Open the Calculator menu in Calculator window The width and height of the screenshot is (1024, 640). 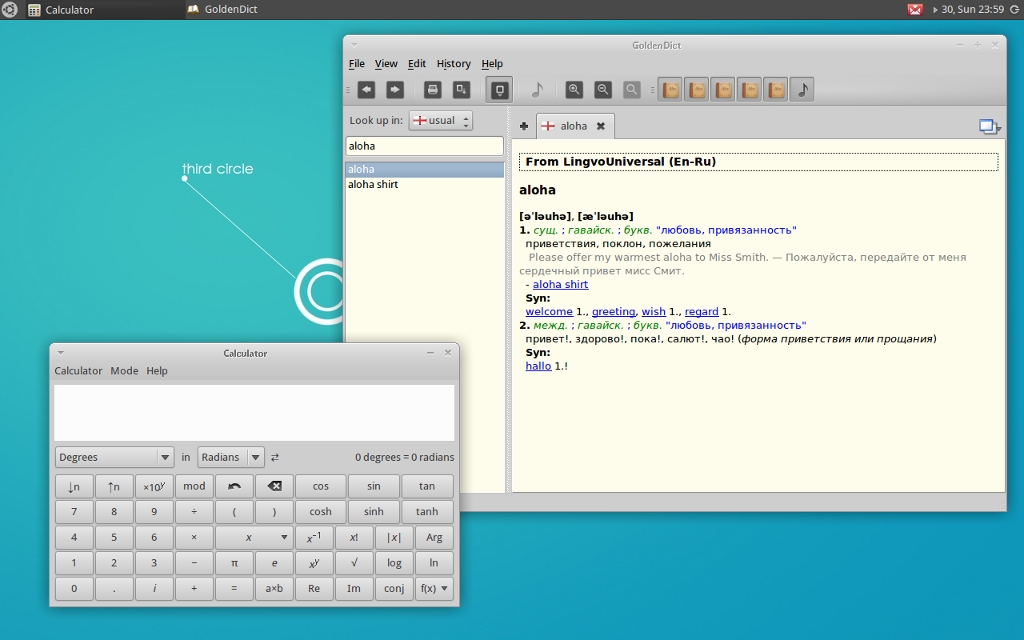point(78,370)
